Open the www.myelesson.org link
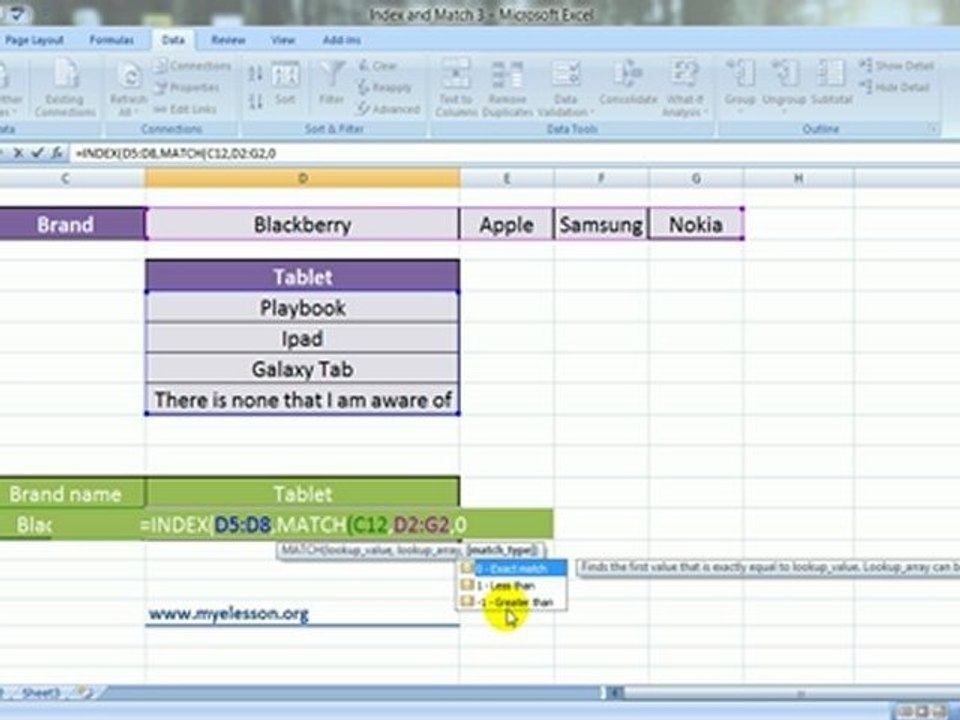Image resolution: width=960 pixels, height=720 pixels. pos(228,613)
